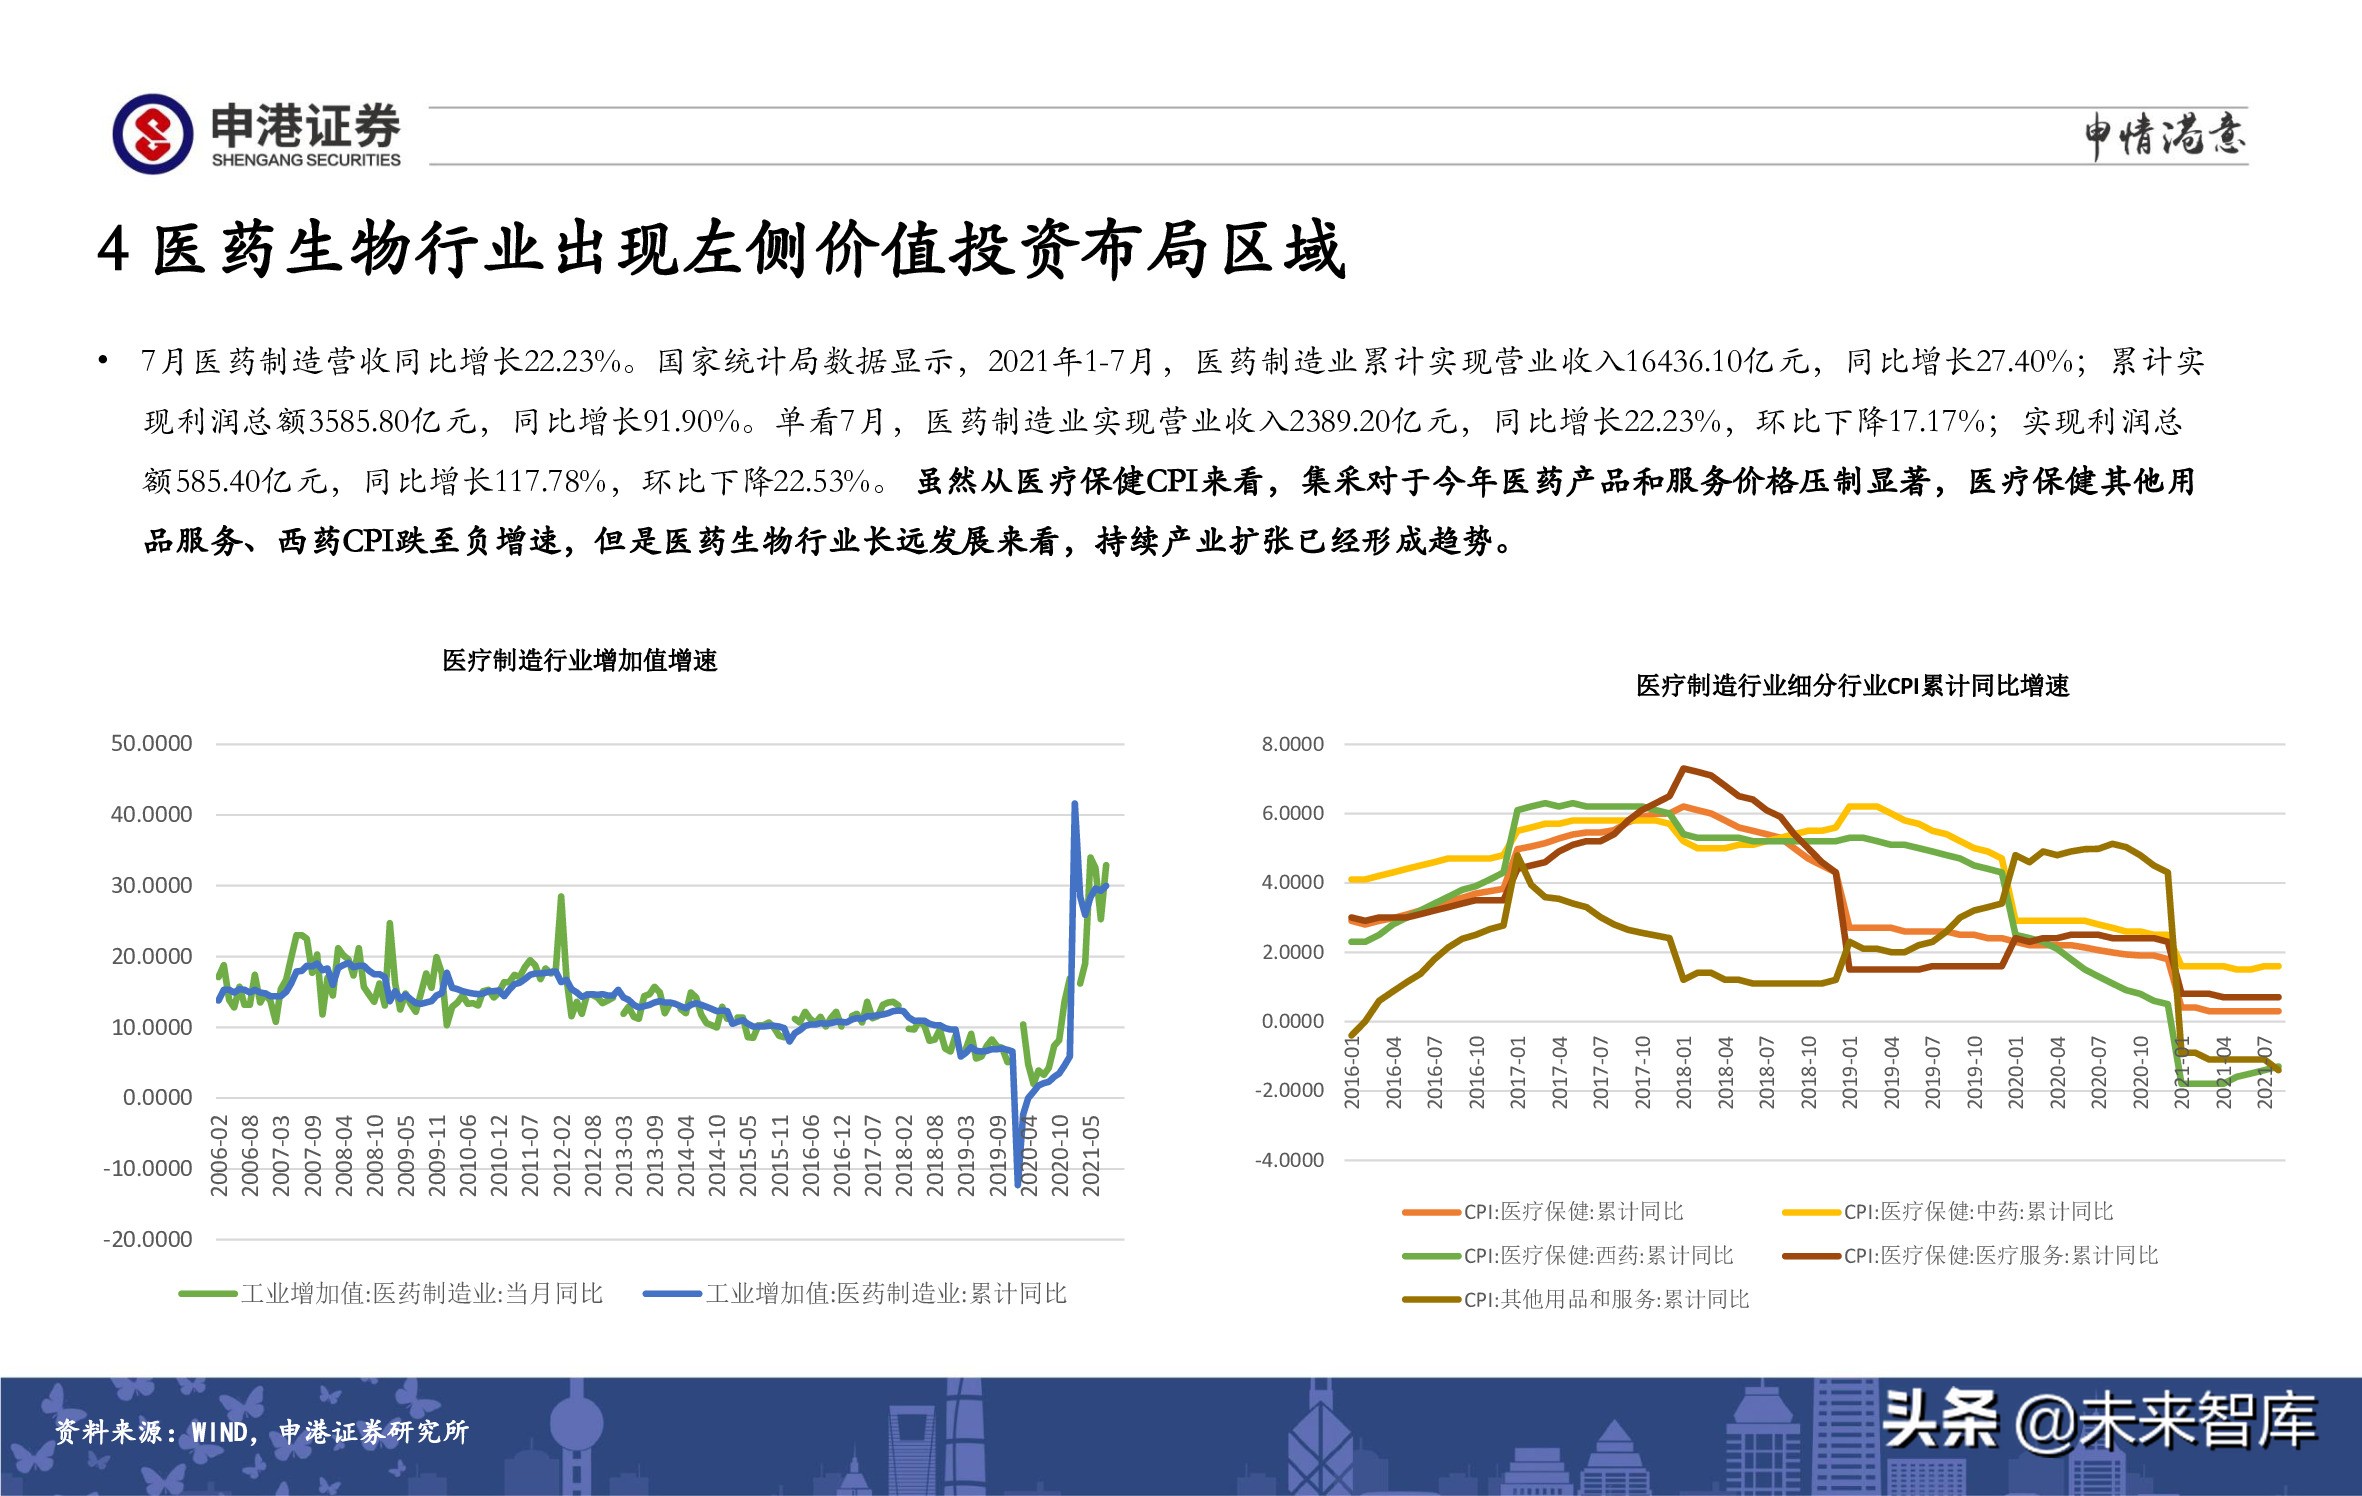The image size is (2362, 1496).
Task: Click the 2006-02 x-axis label on left chart
Action: 219,1156
